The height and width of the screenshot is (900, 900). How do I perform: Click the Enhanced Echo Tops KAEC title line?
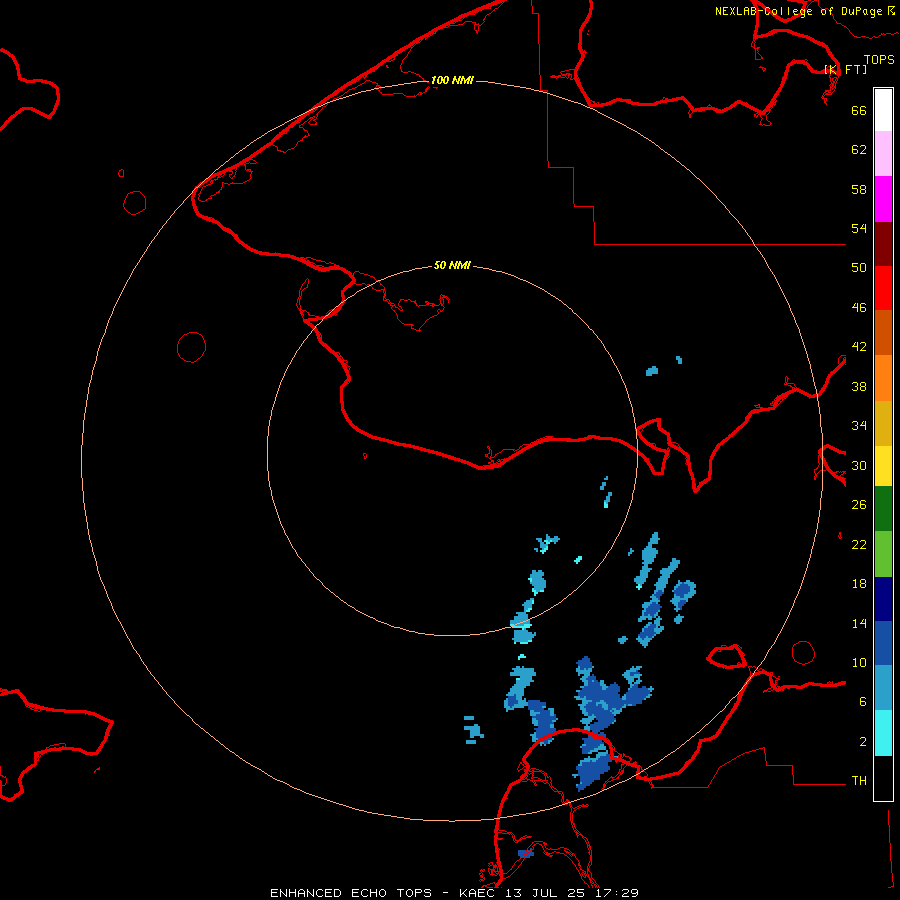click(x=454, y=893)
